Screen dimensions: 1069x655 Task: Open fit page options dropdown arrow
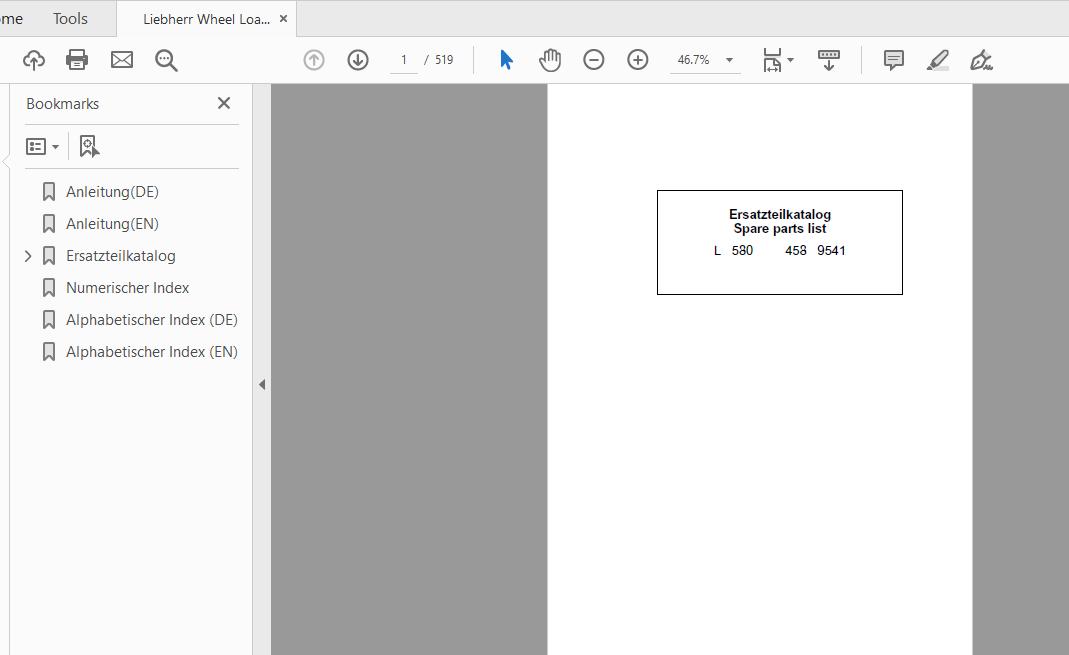click(791, 60)
